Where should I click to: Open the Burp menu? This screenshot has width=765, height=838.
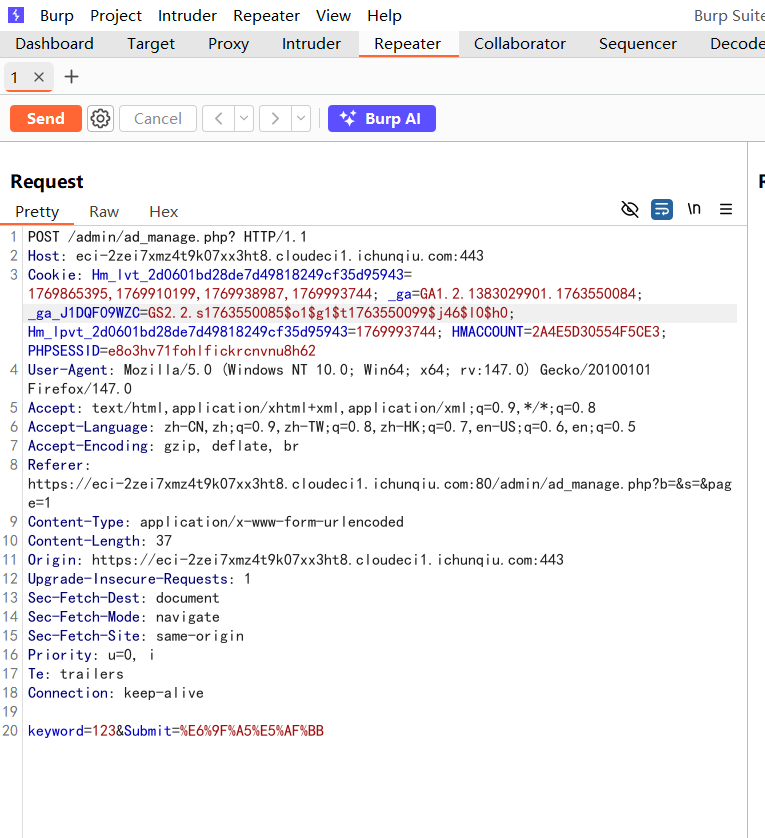57,15
